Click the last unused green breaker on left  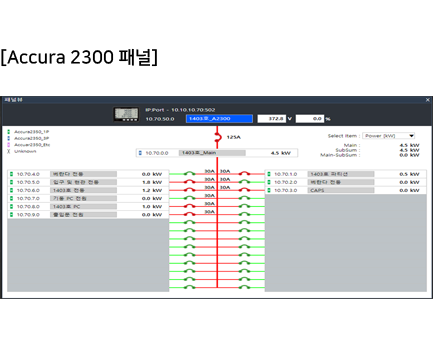(x=190, y=287)
